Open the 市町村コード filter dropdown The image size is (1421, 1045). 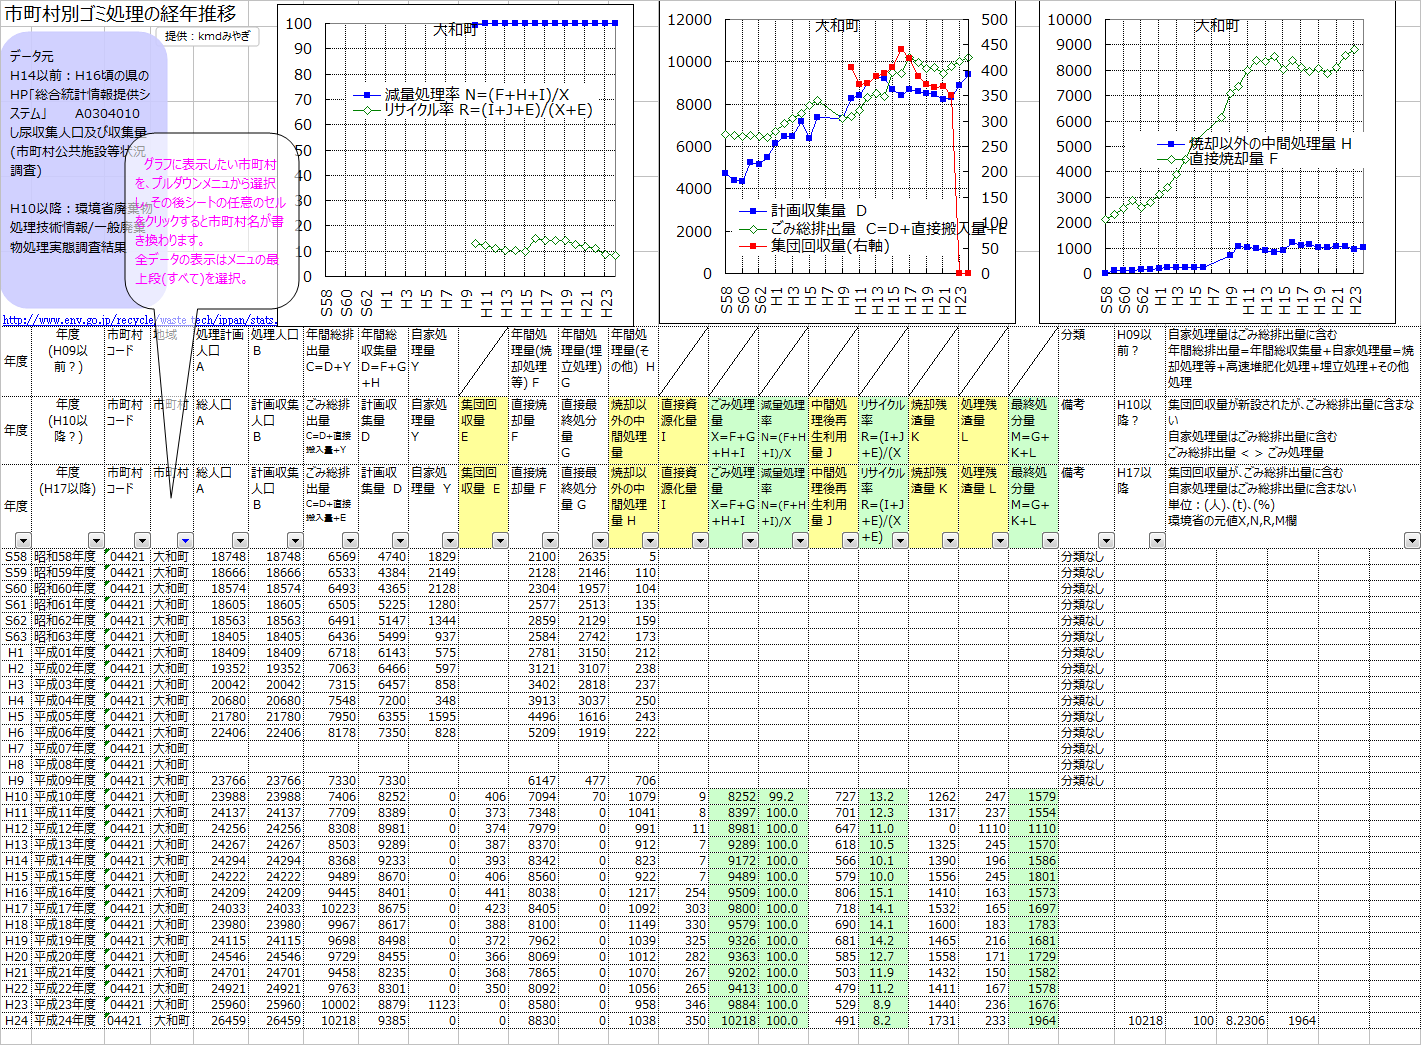pos(141,541)
